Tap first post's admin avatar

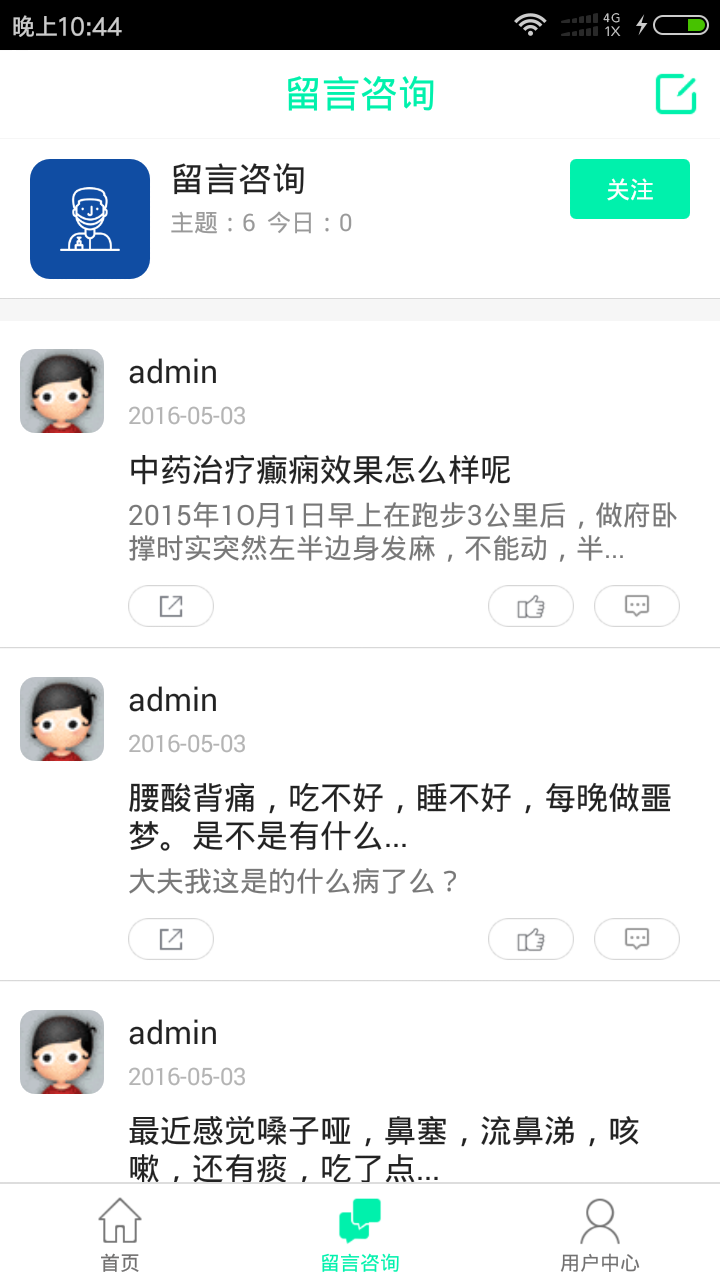(x=62, y=391)
